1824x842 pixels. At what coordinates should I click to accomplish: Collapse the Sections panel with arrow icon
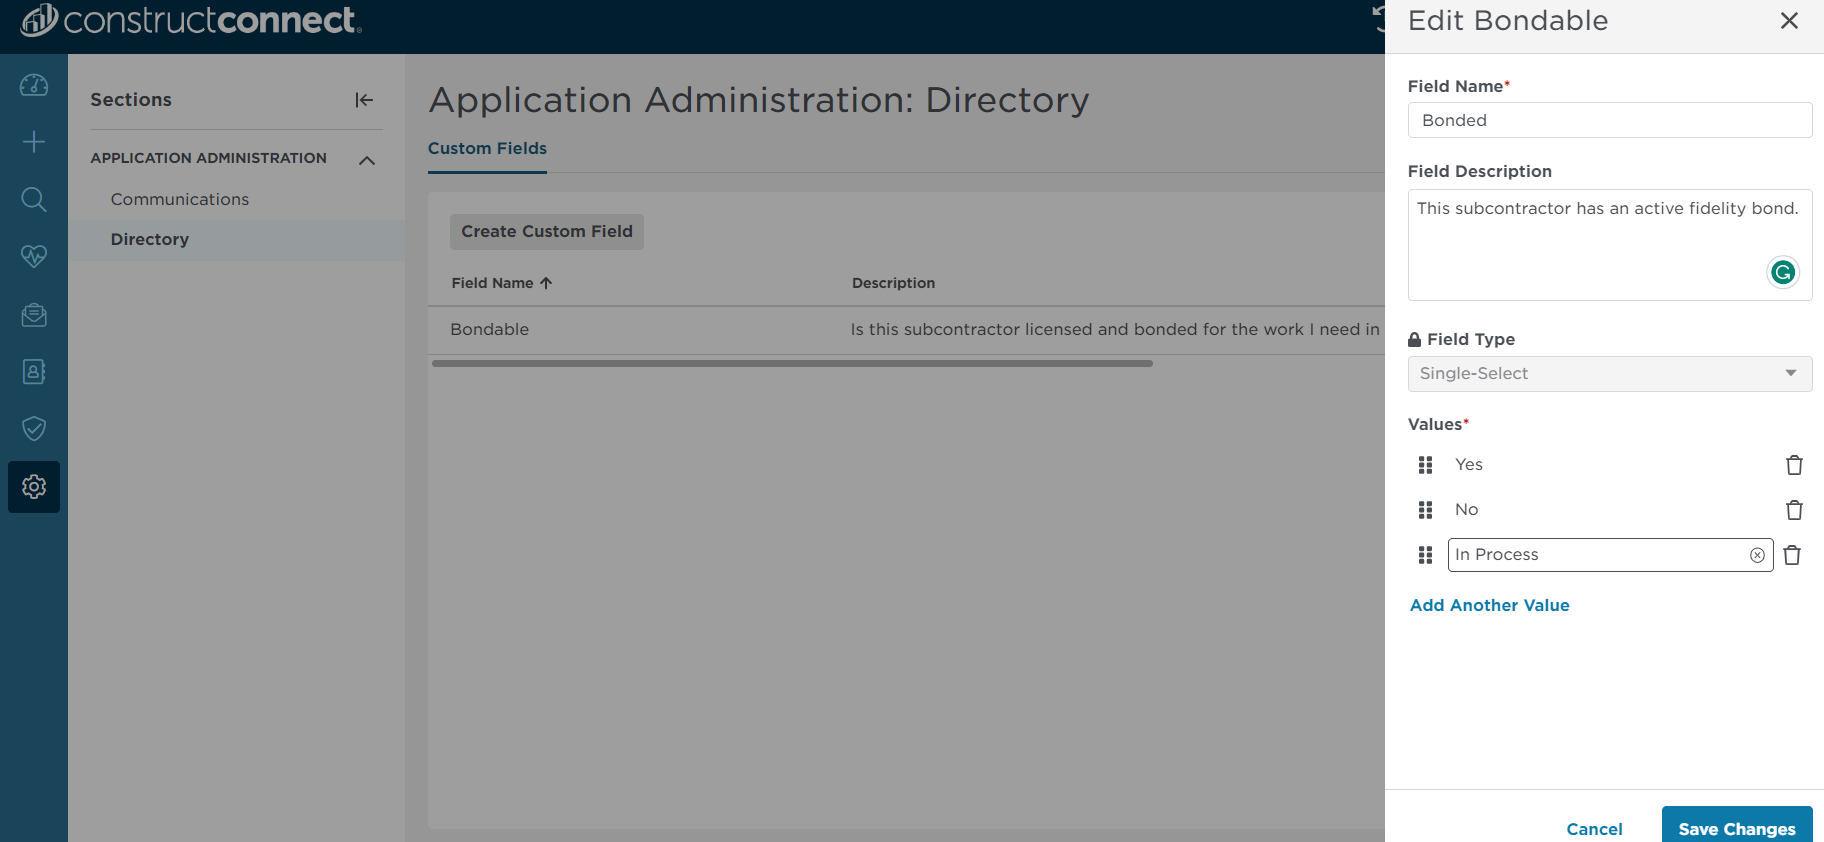click(364, 100)
